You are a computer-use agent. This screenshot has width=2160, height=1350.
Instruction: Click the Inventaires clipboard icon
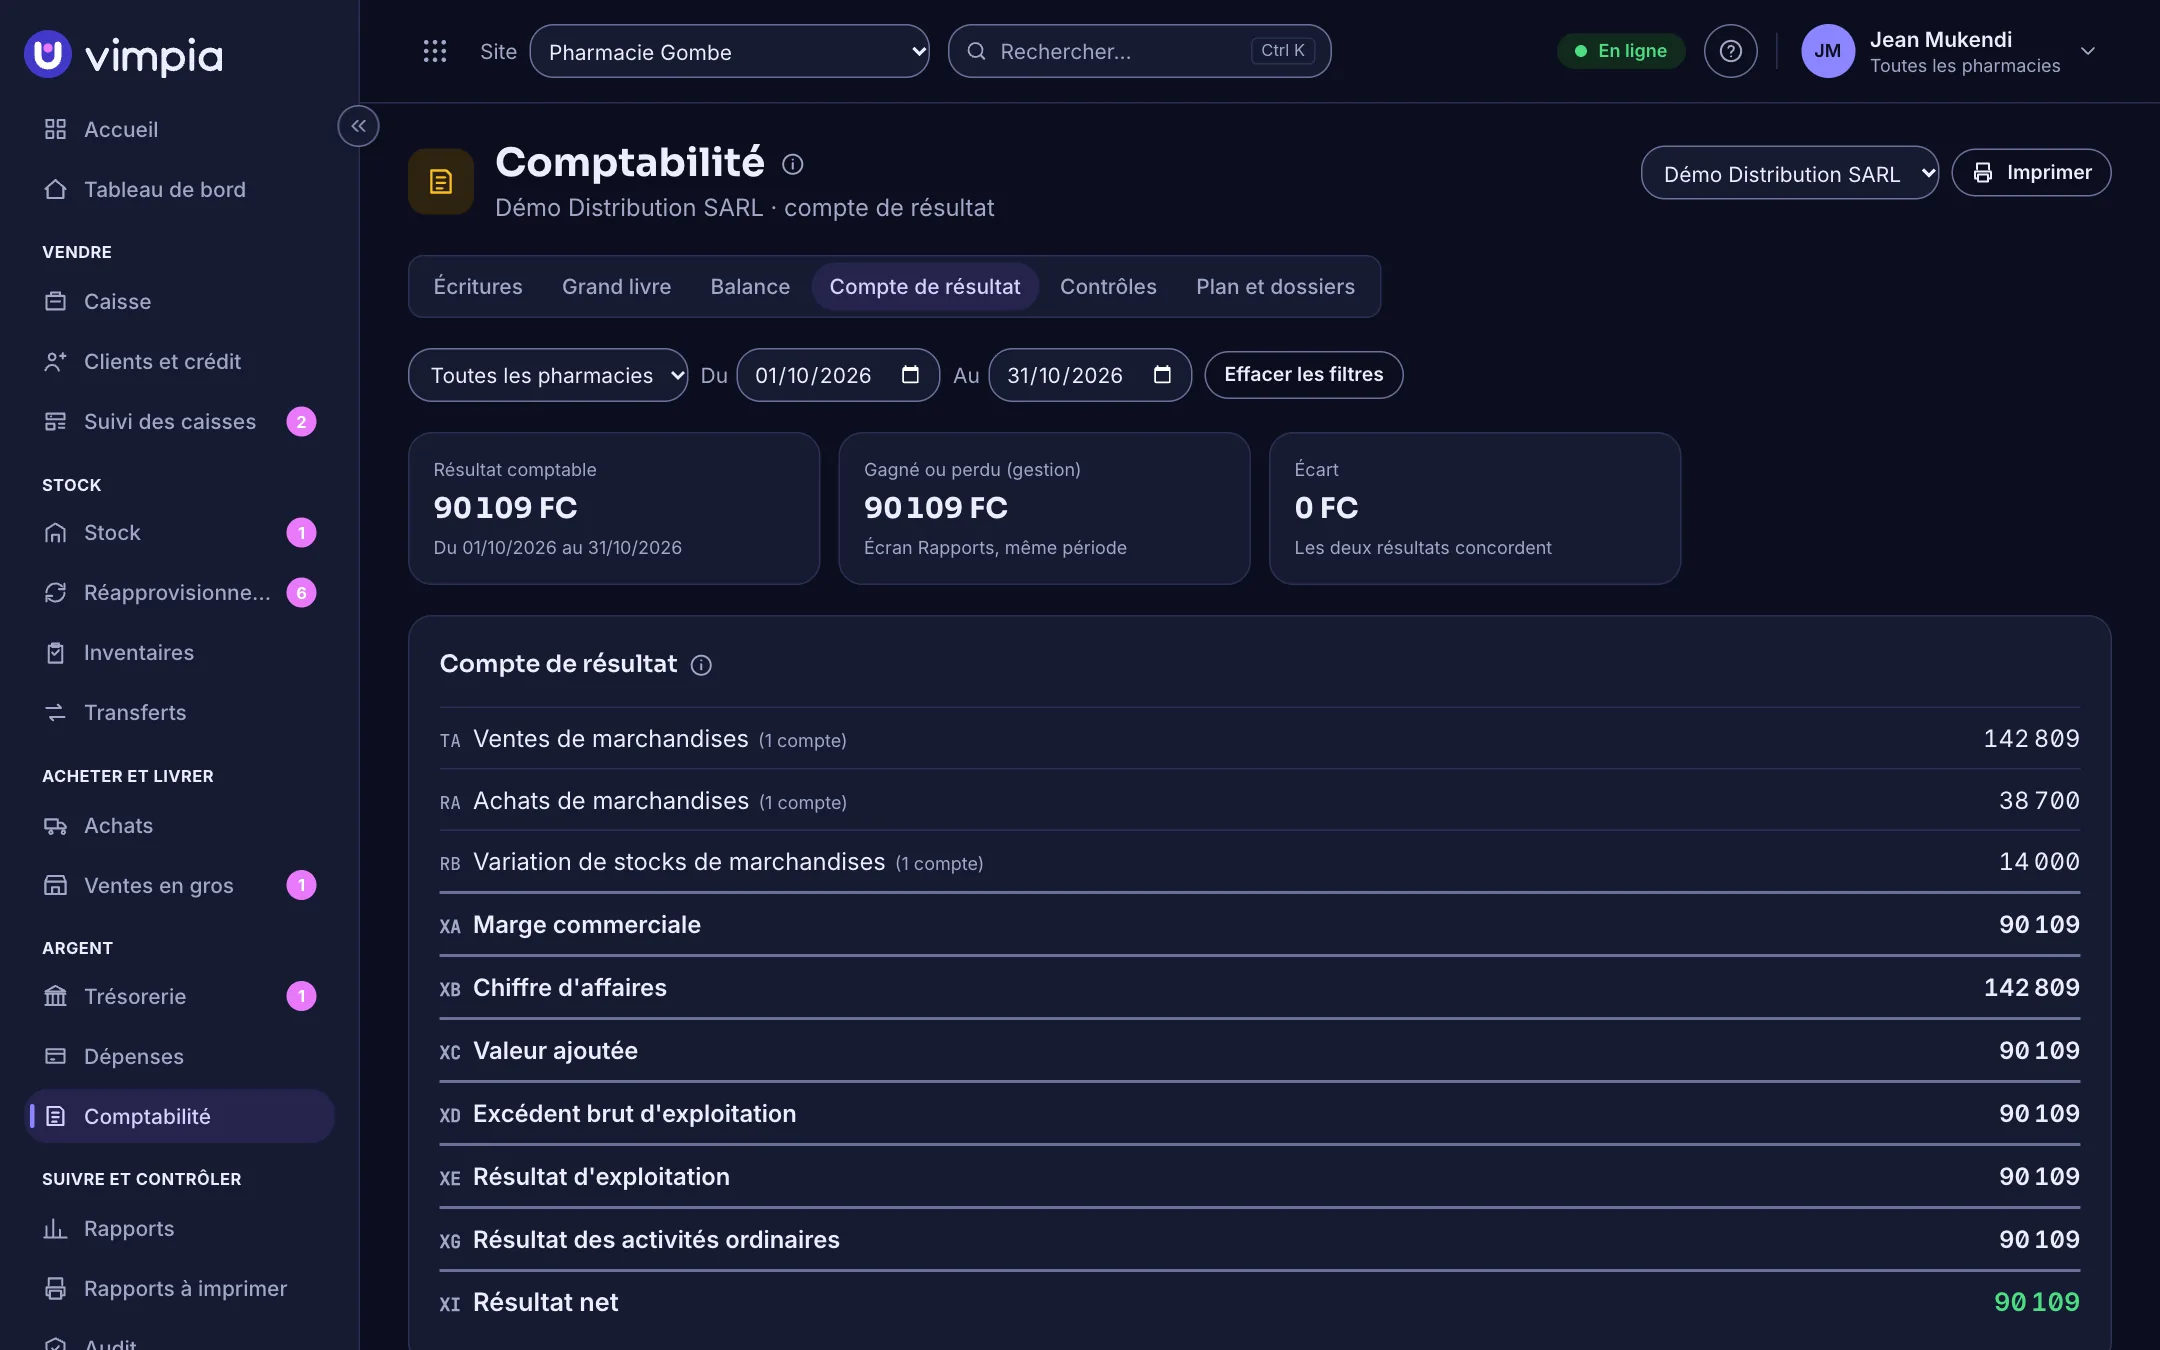coord(56,652)
